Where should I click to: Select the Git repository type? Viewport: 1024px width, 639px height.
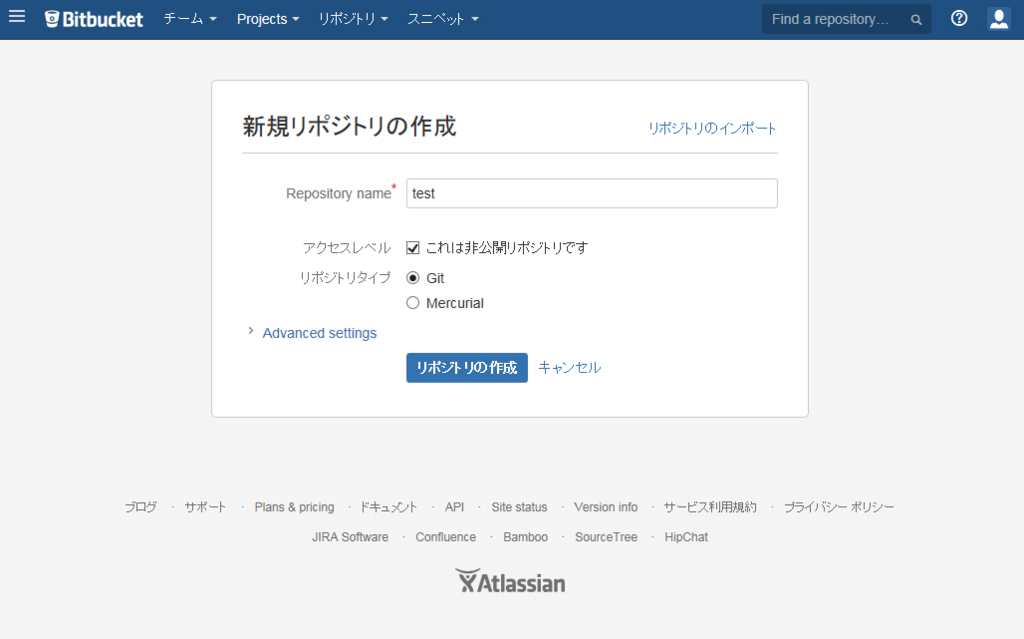pyautogui.click(x=413, y=278)
